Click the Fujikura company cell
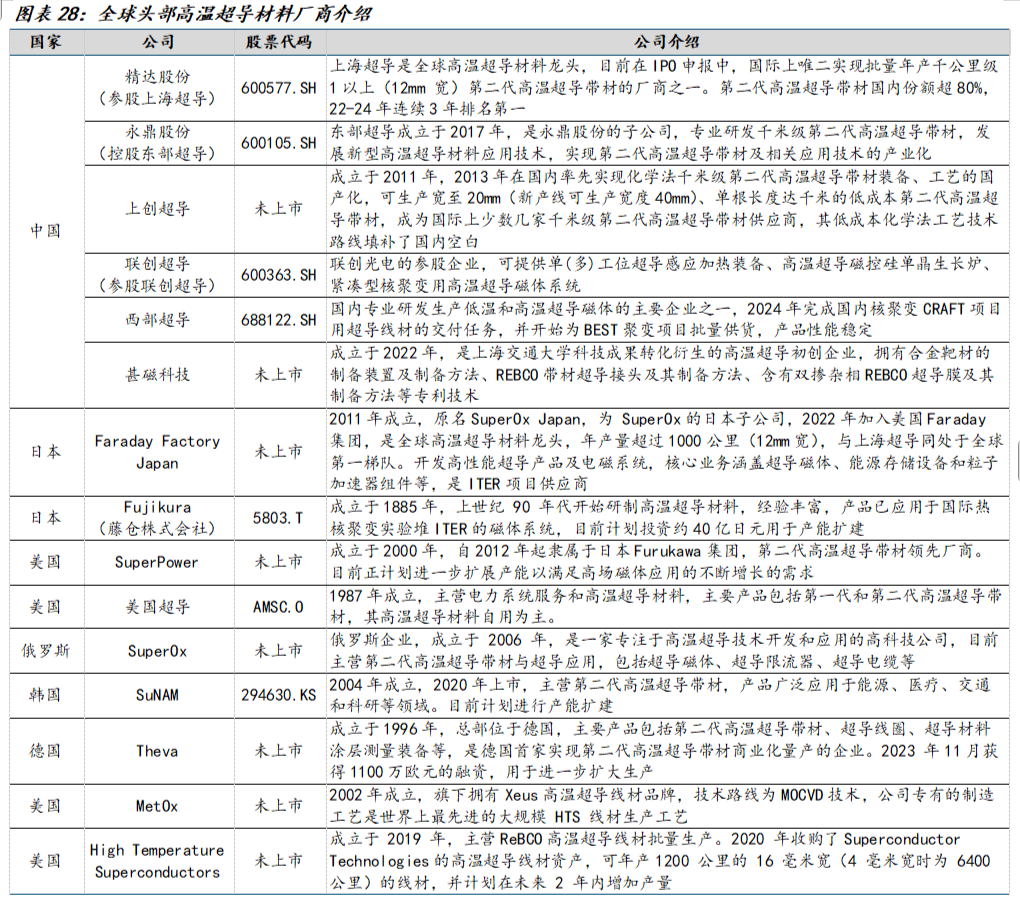 point(157,518)
